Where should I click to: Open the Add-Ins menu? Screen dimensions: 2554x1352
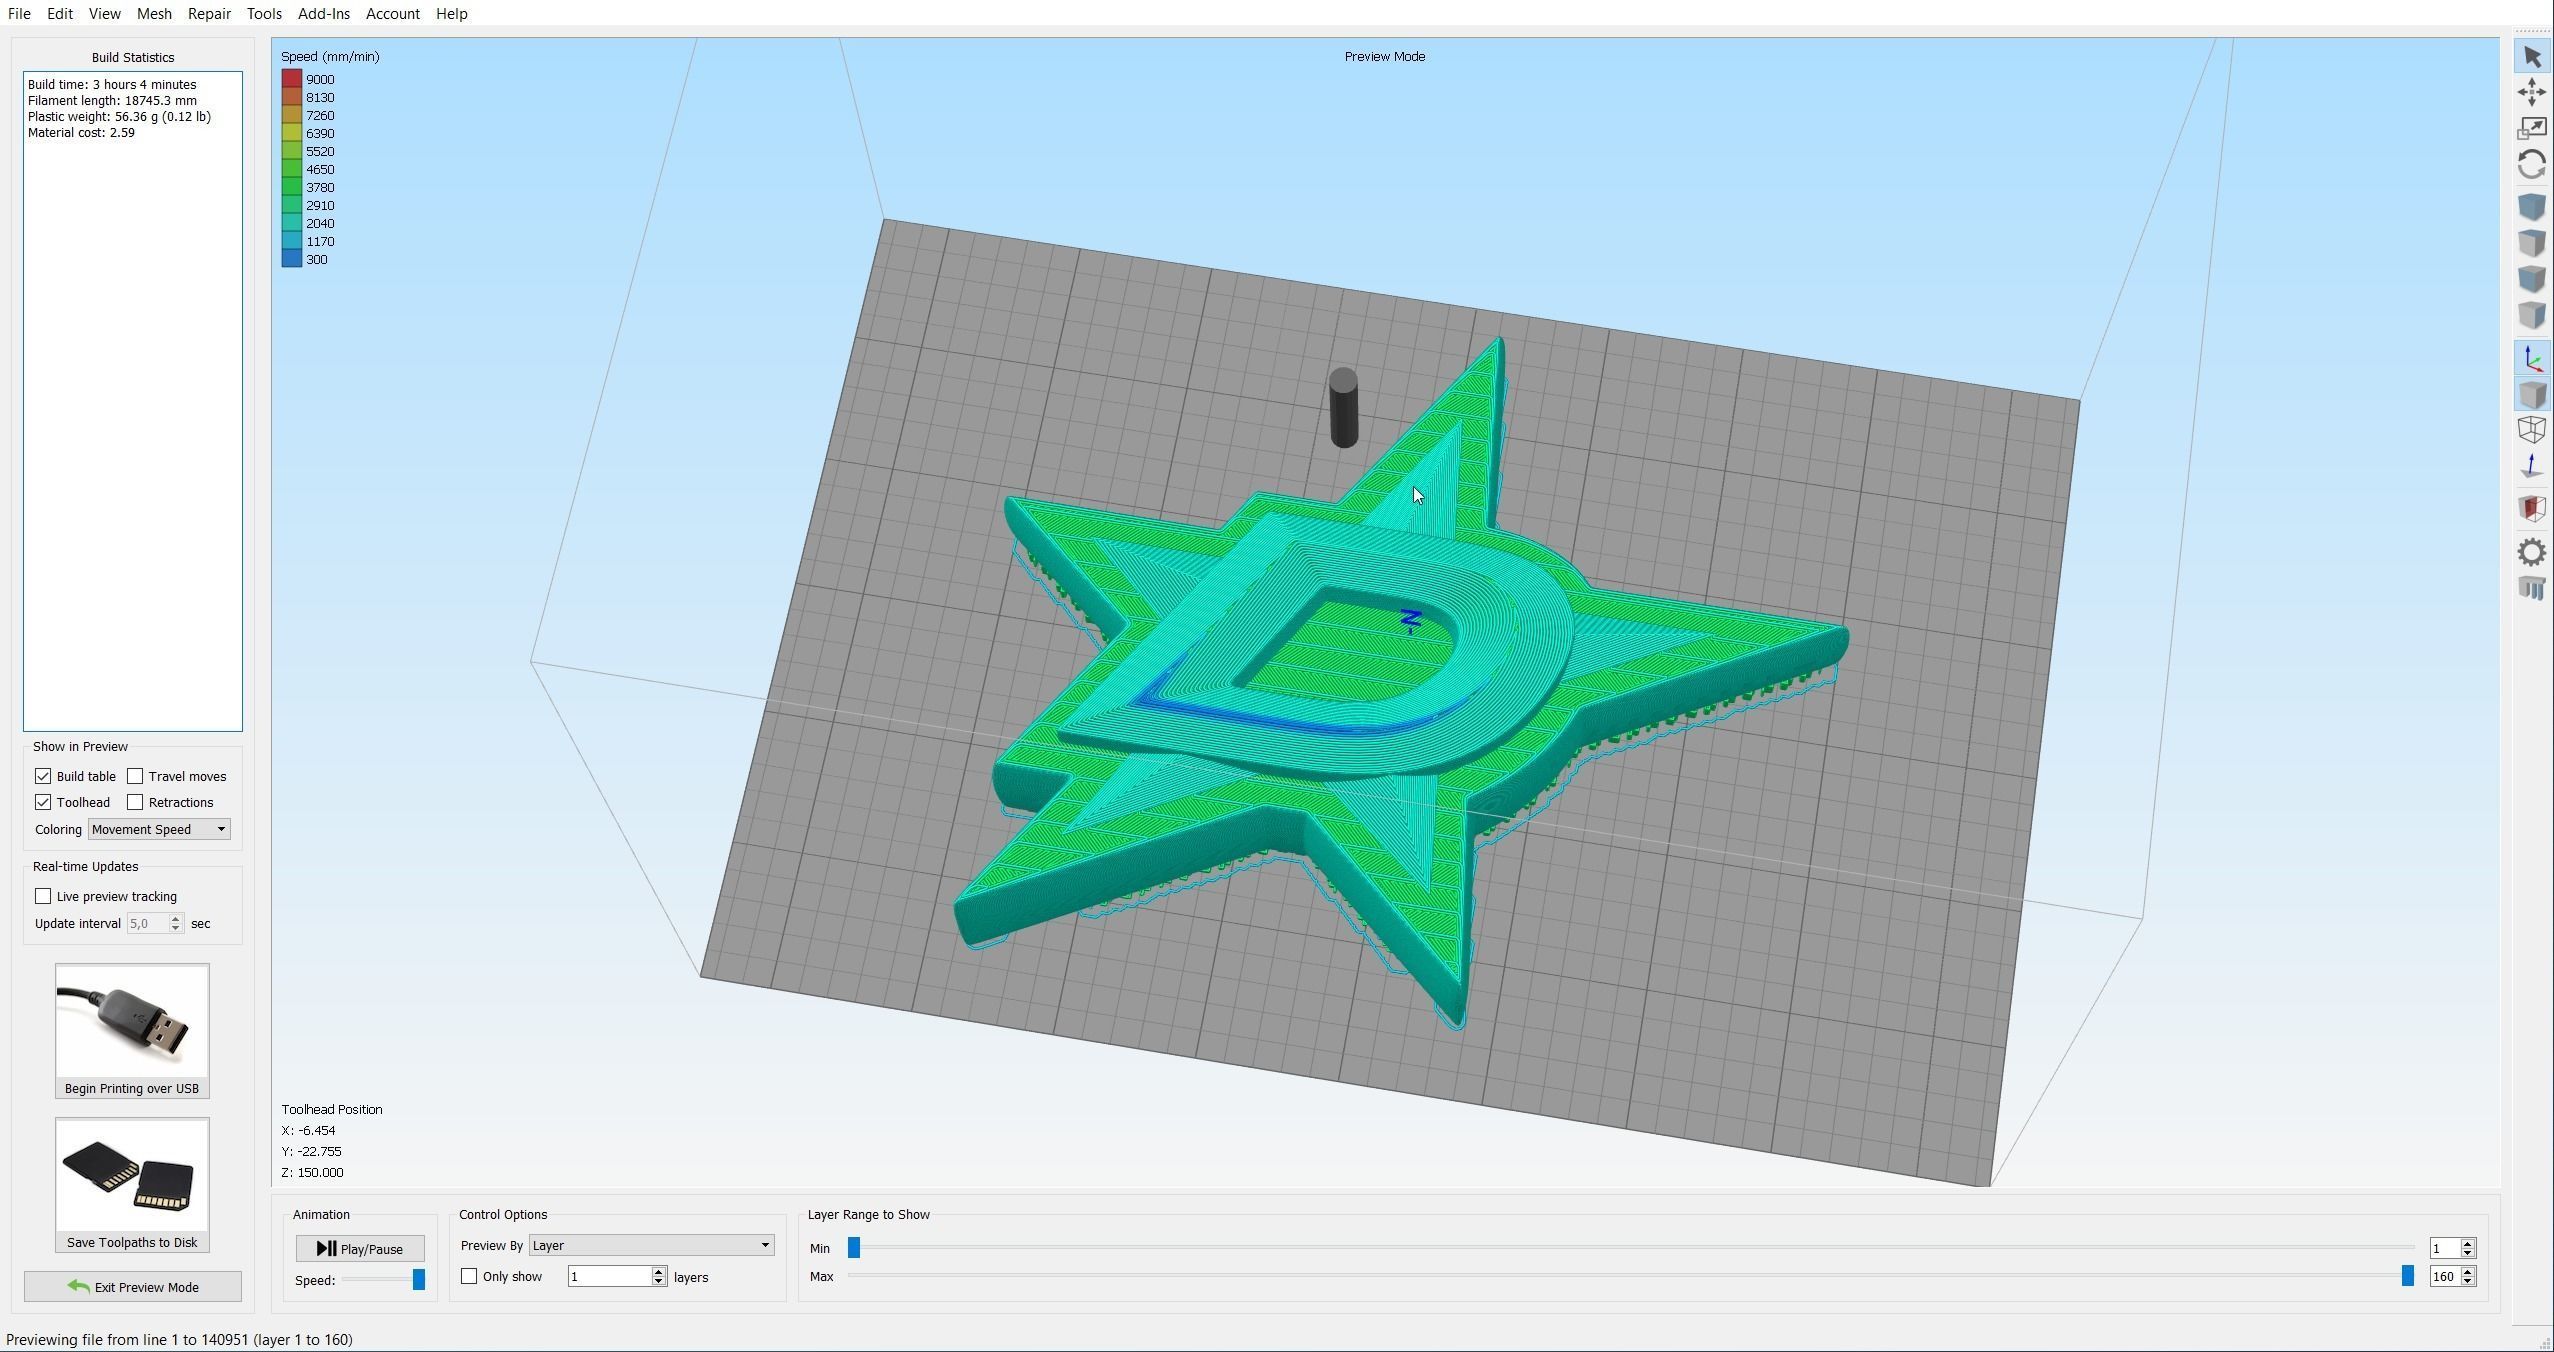[x=323, y=14]
